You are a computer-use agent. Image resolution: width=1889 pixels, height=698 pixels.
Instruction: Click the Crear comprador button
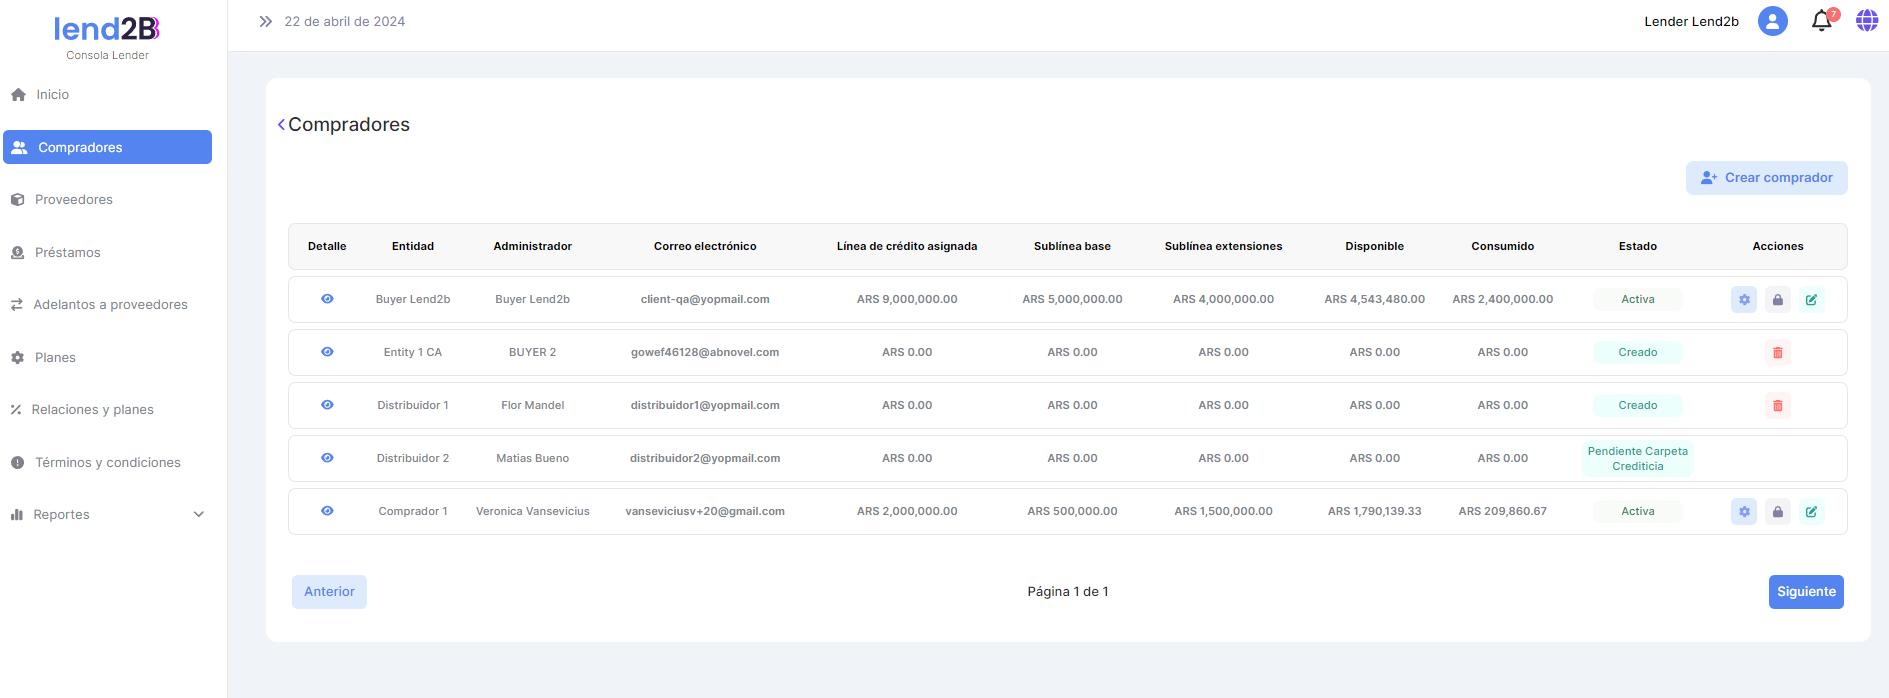(x=1766, y=178)
